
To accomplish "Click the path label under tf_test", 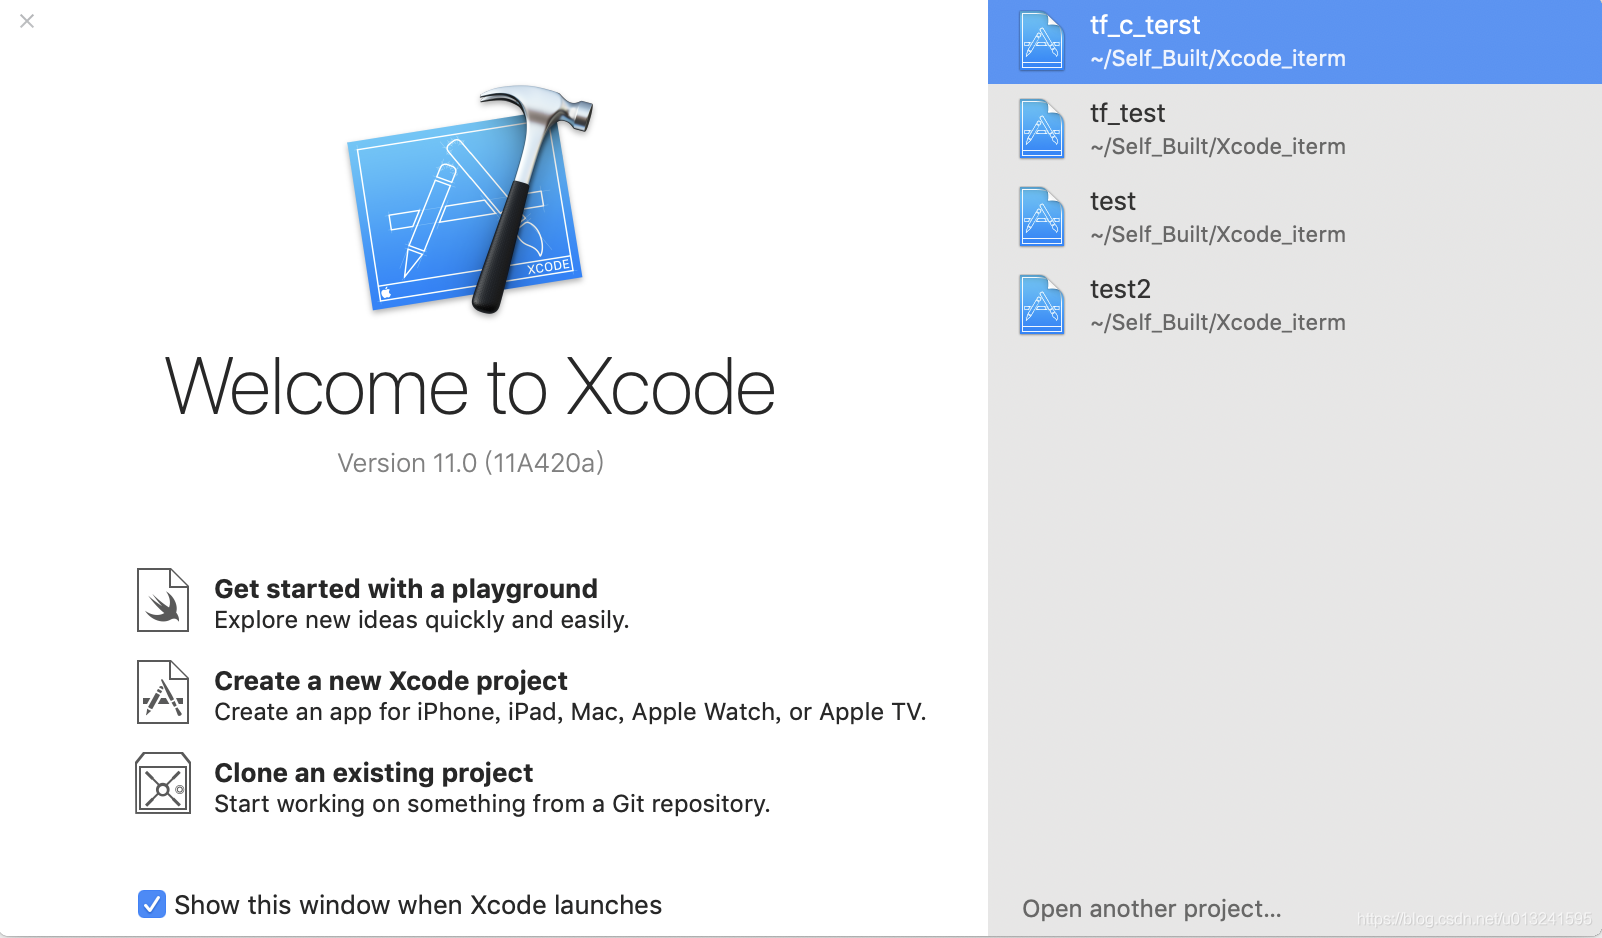I will [x=1217, y=146].
